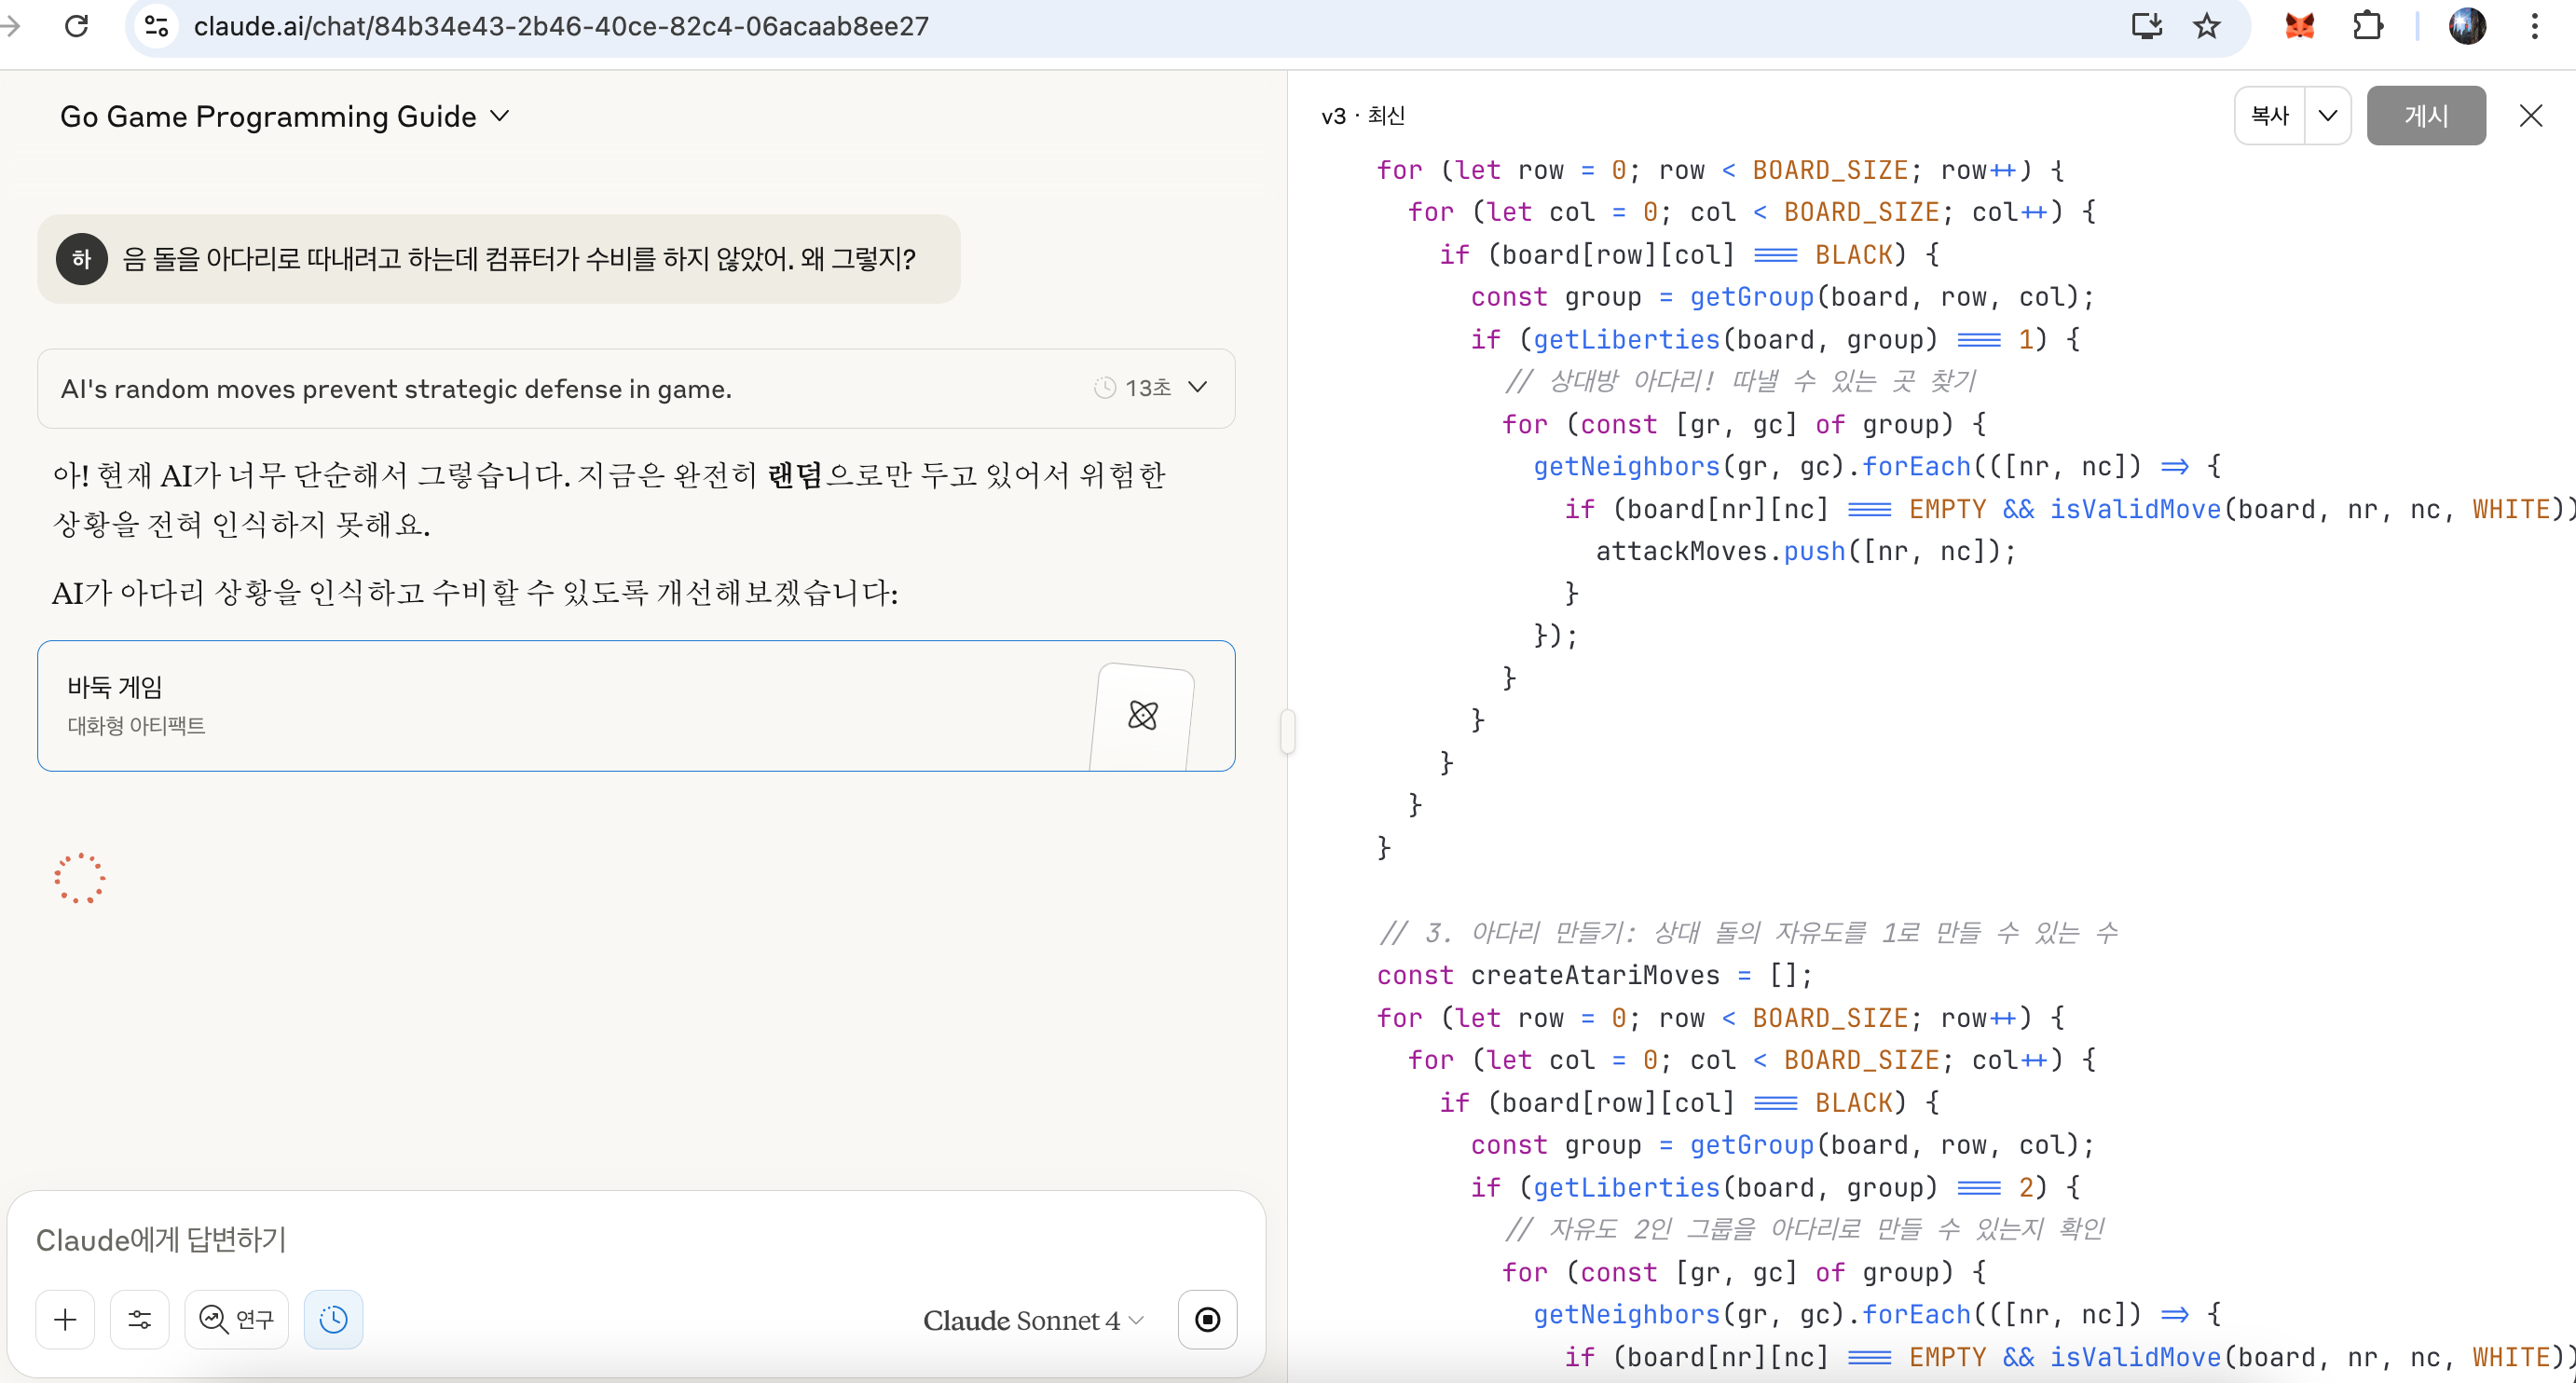
Task: Bookmark this page with the star icon
Action: pyautogui.click(x=2206, y=26)
